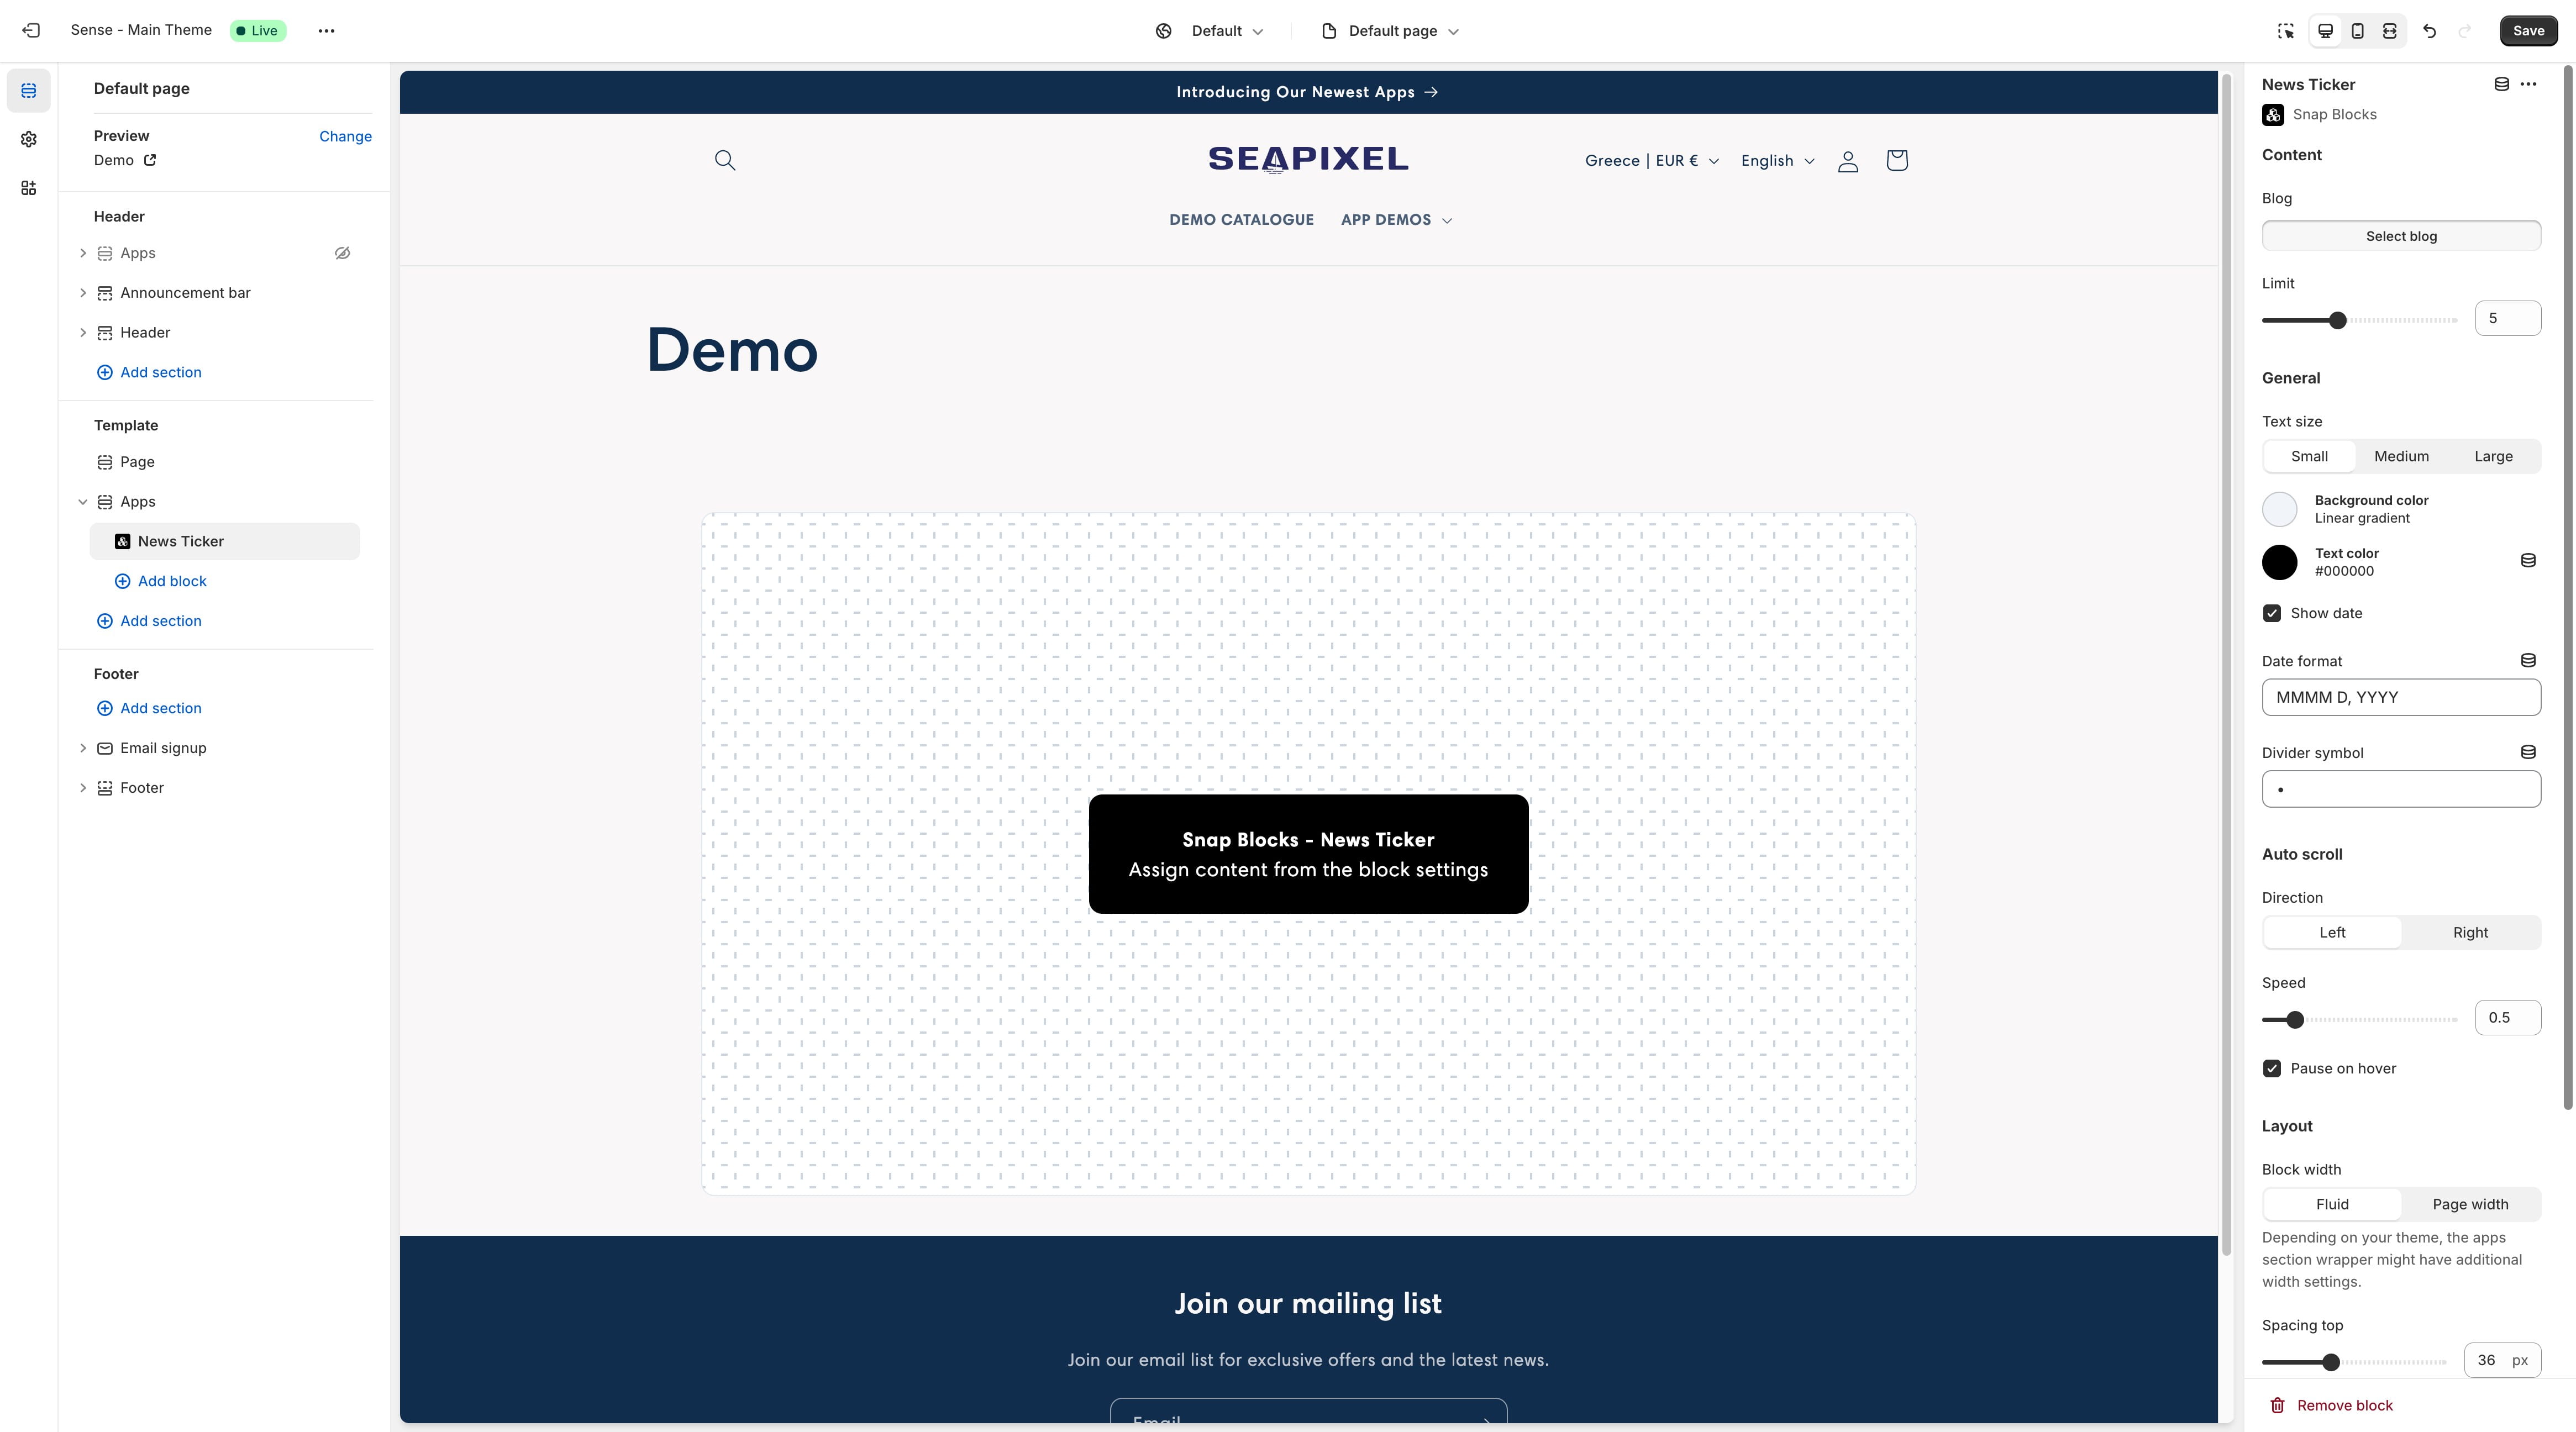Open the Sections panel icon in sidebar
This screenshot has width=2576, height=1432.
(x=29, y=91)
